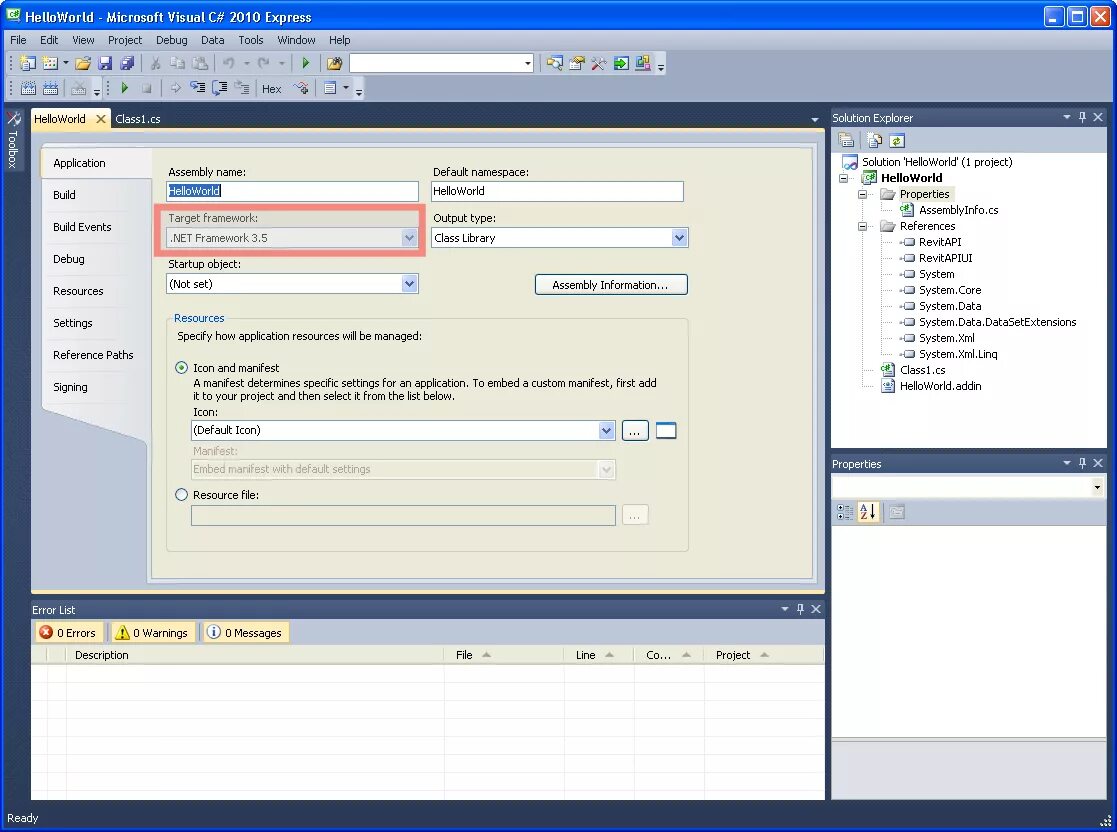
Task: Select AssemblyInfo.cs in Solution Explorer
Action: pos(958,210)
